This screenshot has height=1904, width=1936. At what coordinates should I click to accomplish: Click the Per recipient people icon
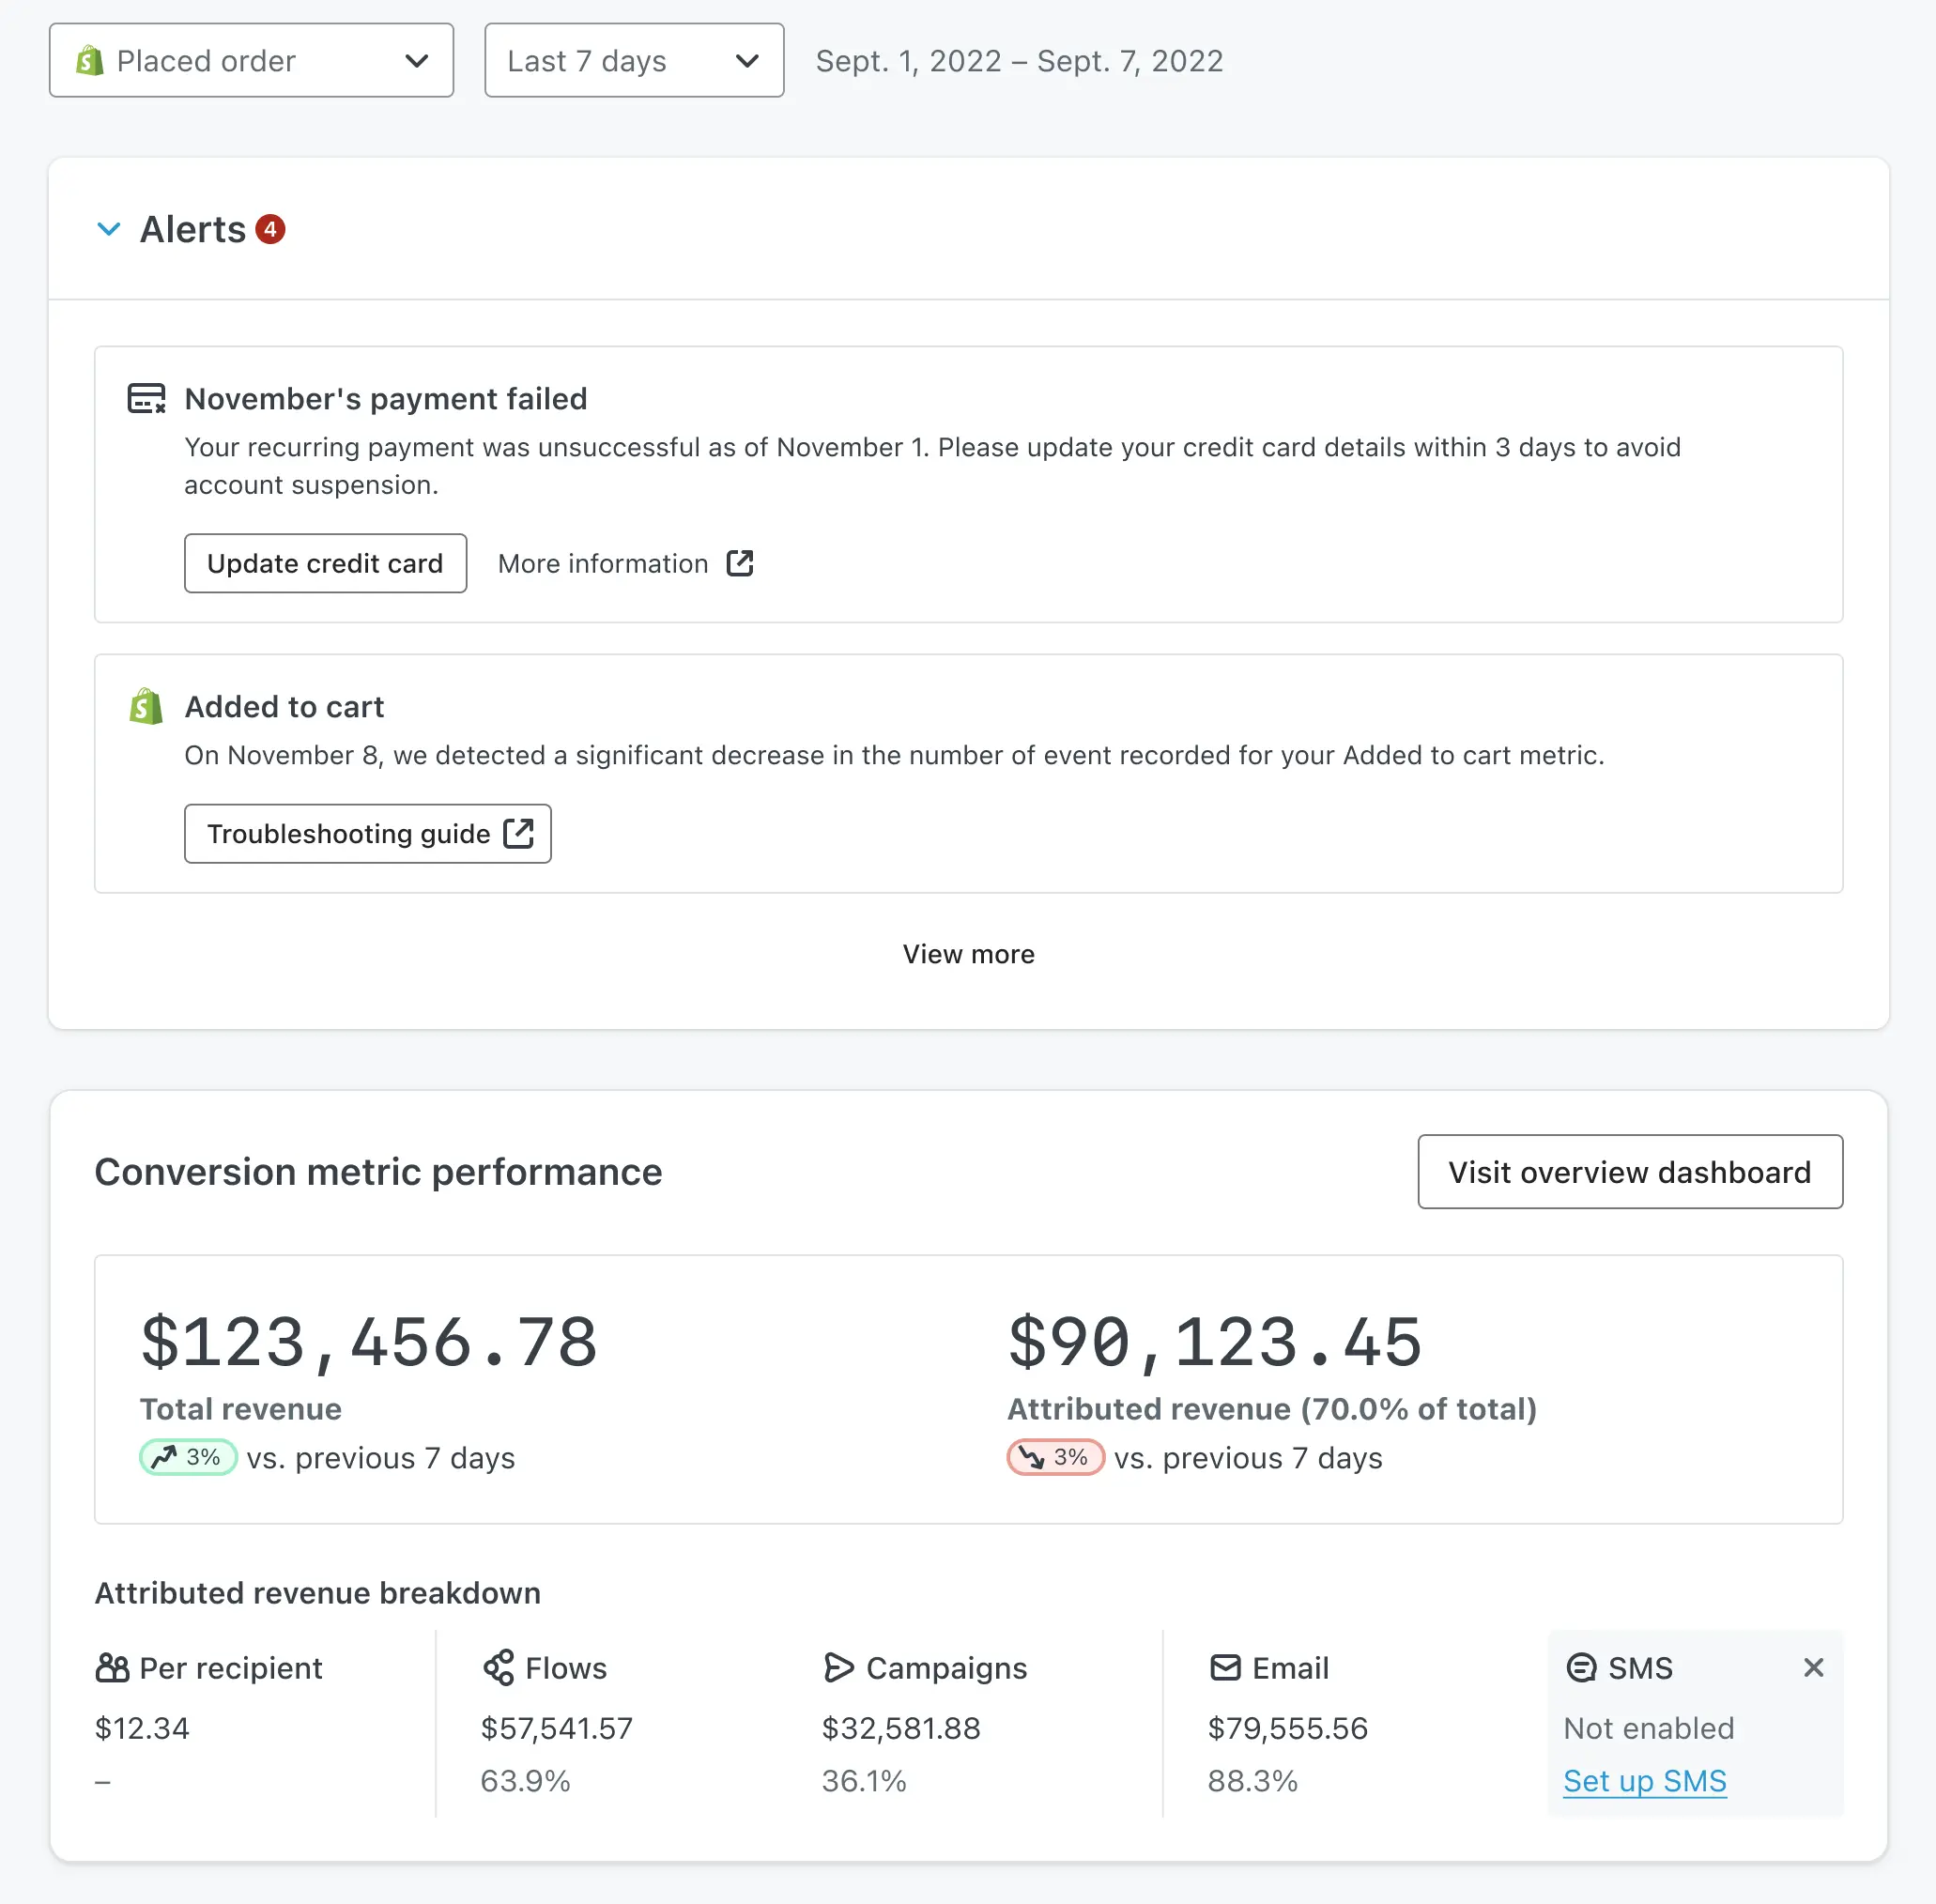[112, 1667]
